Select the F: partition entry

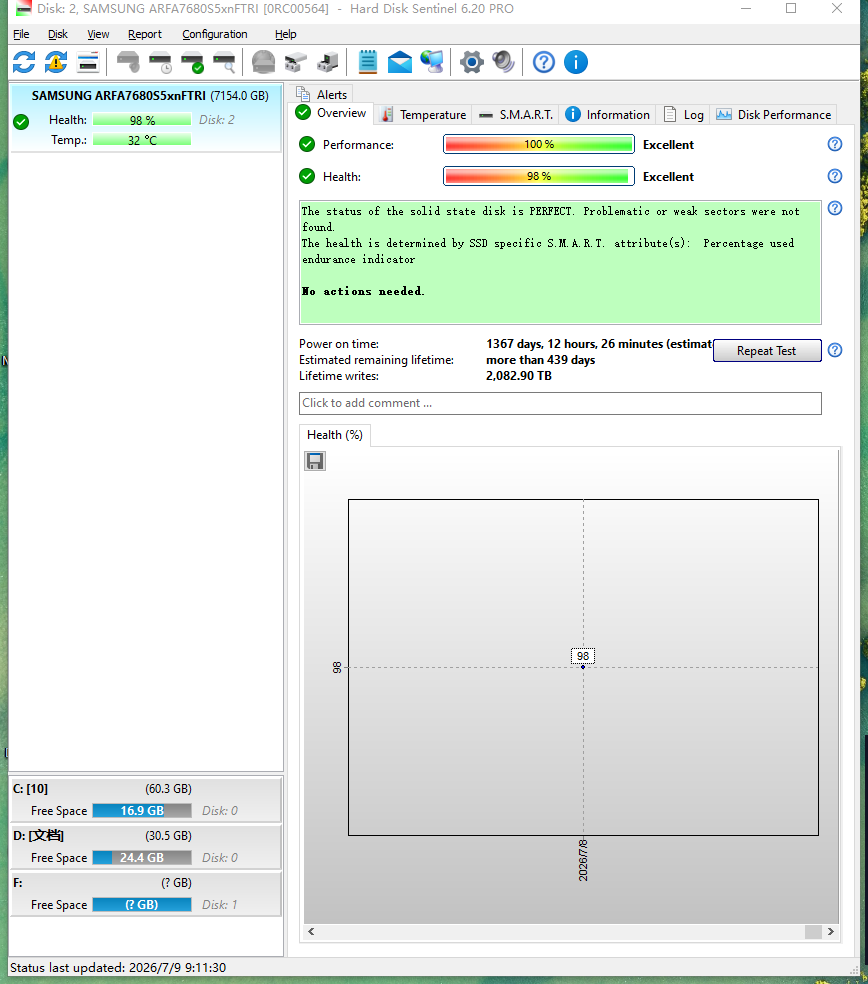pyautogui.click(x=146, y=894)
